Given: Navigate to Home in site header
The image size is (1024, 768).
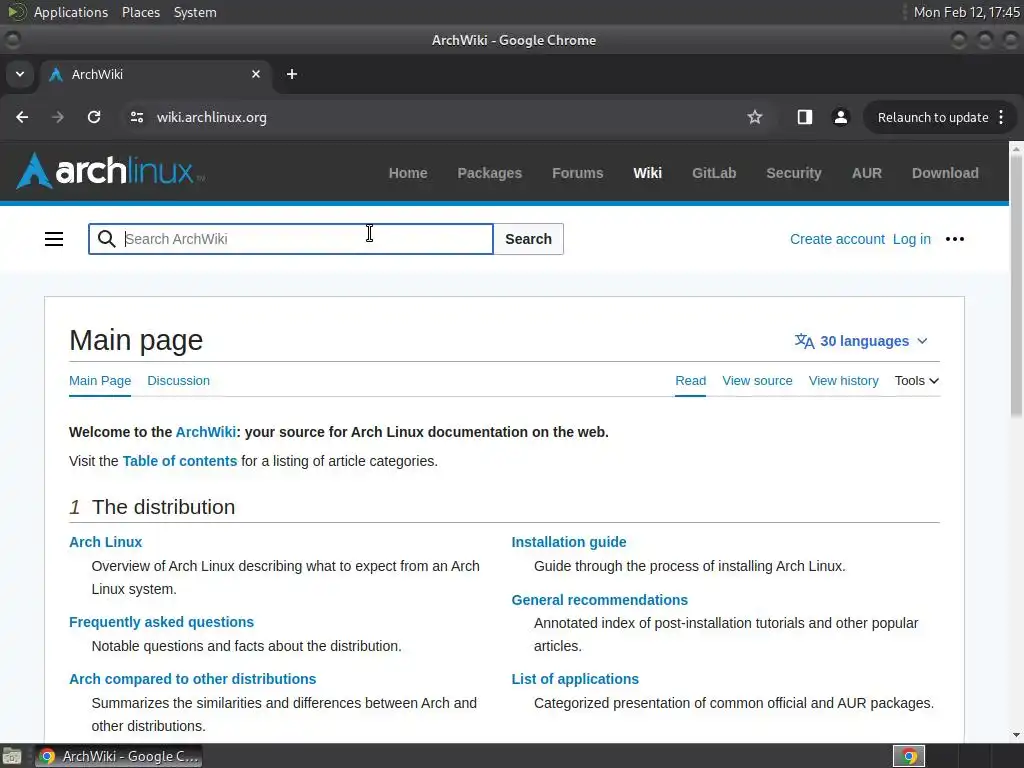Looking at the screenshot, I should click(408, 173).
